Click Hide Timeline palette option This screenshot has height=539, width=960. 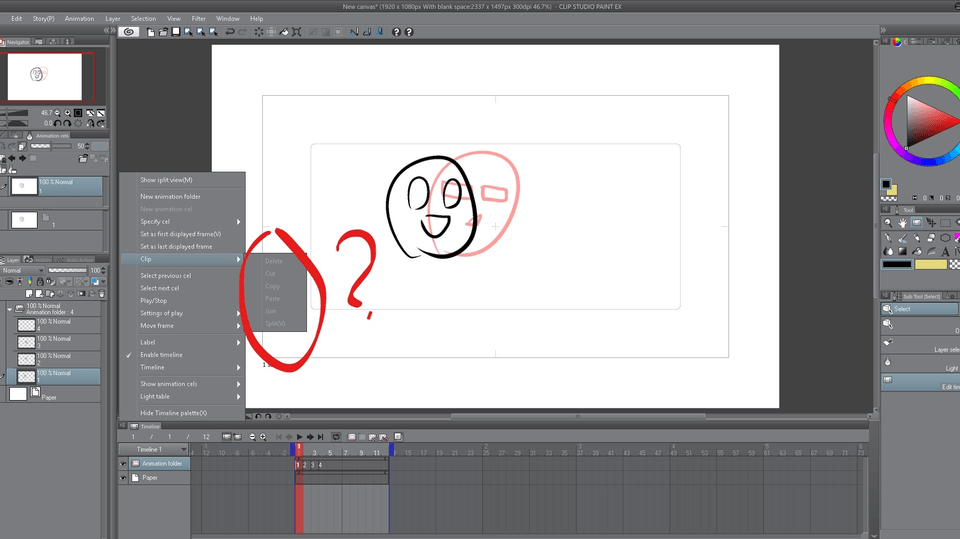coord(173,413)
